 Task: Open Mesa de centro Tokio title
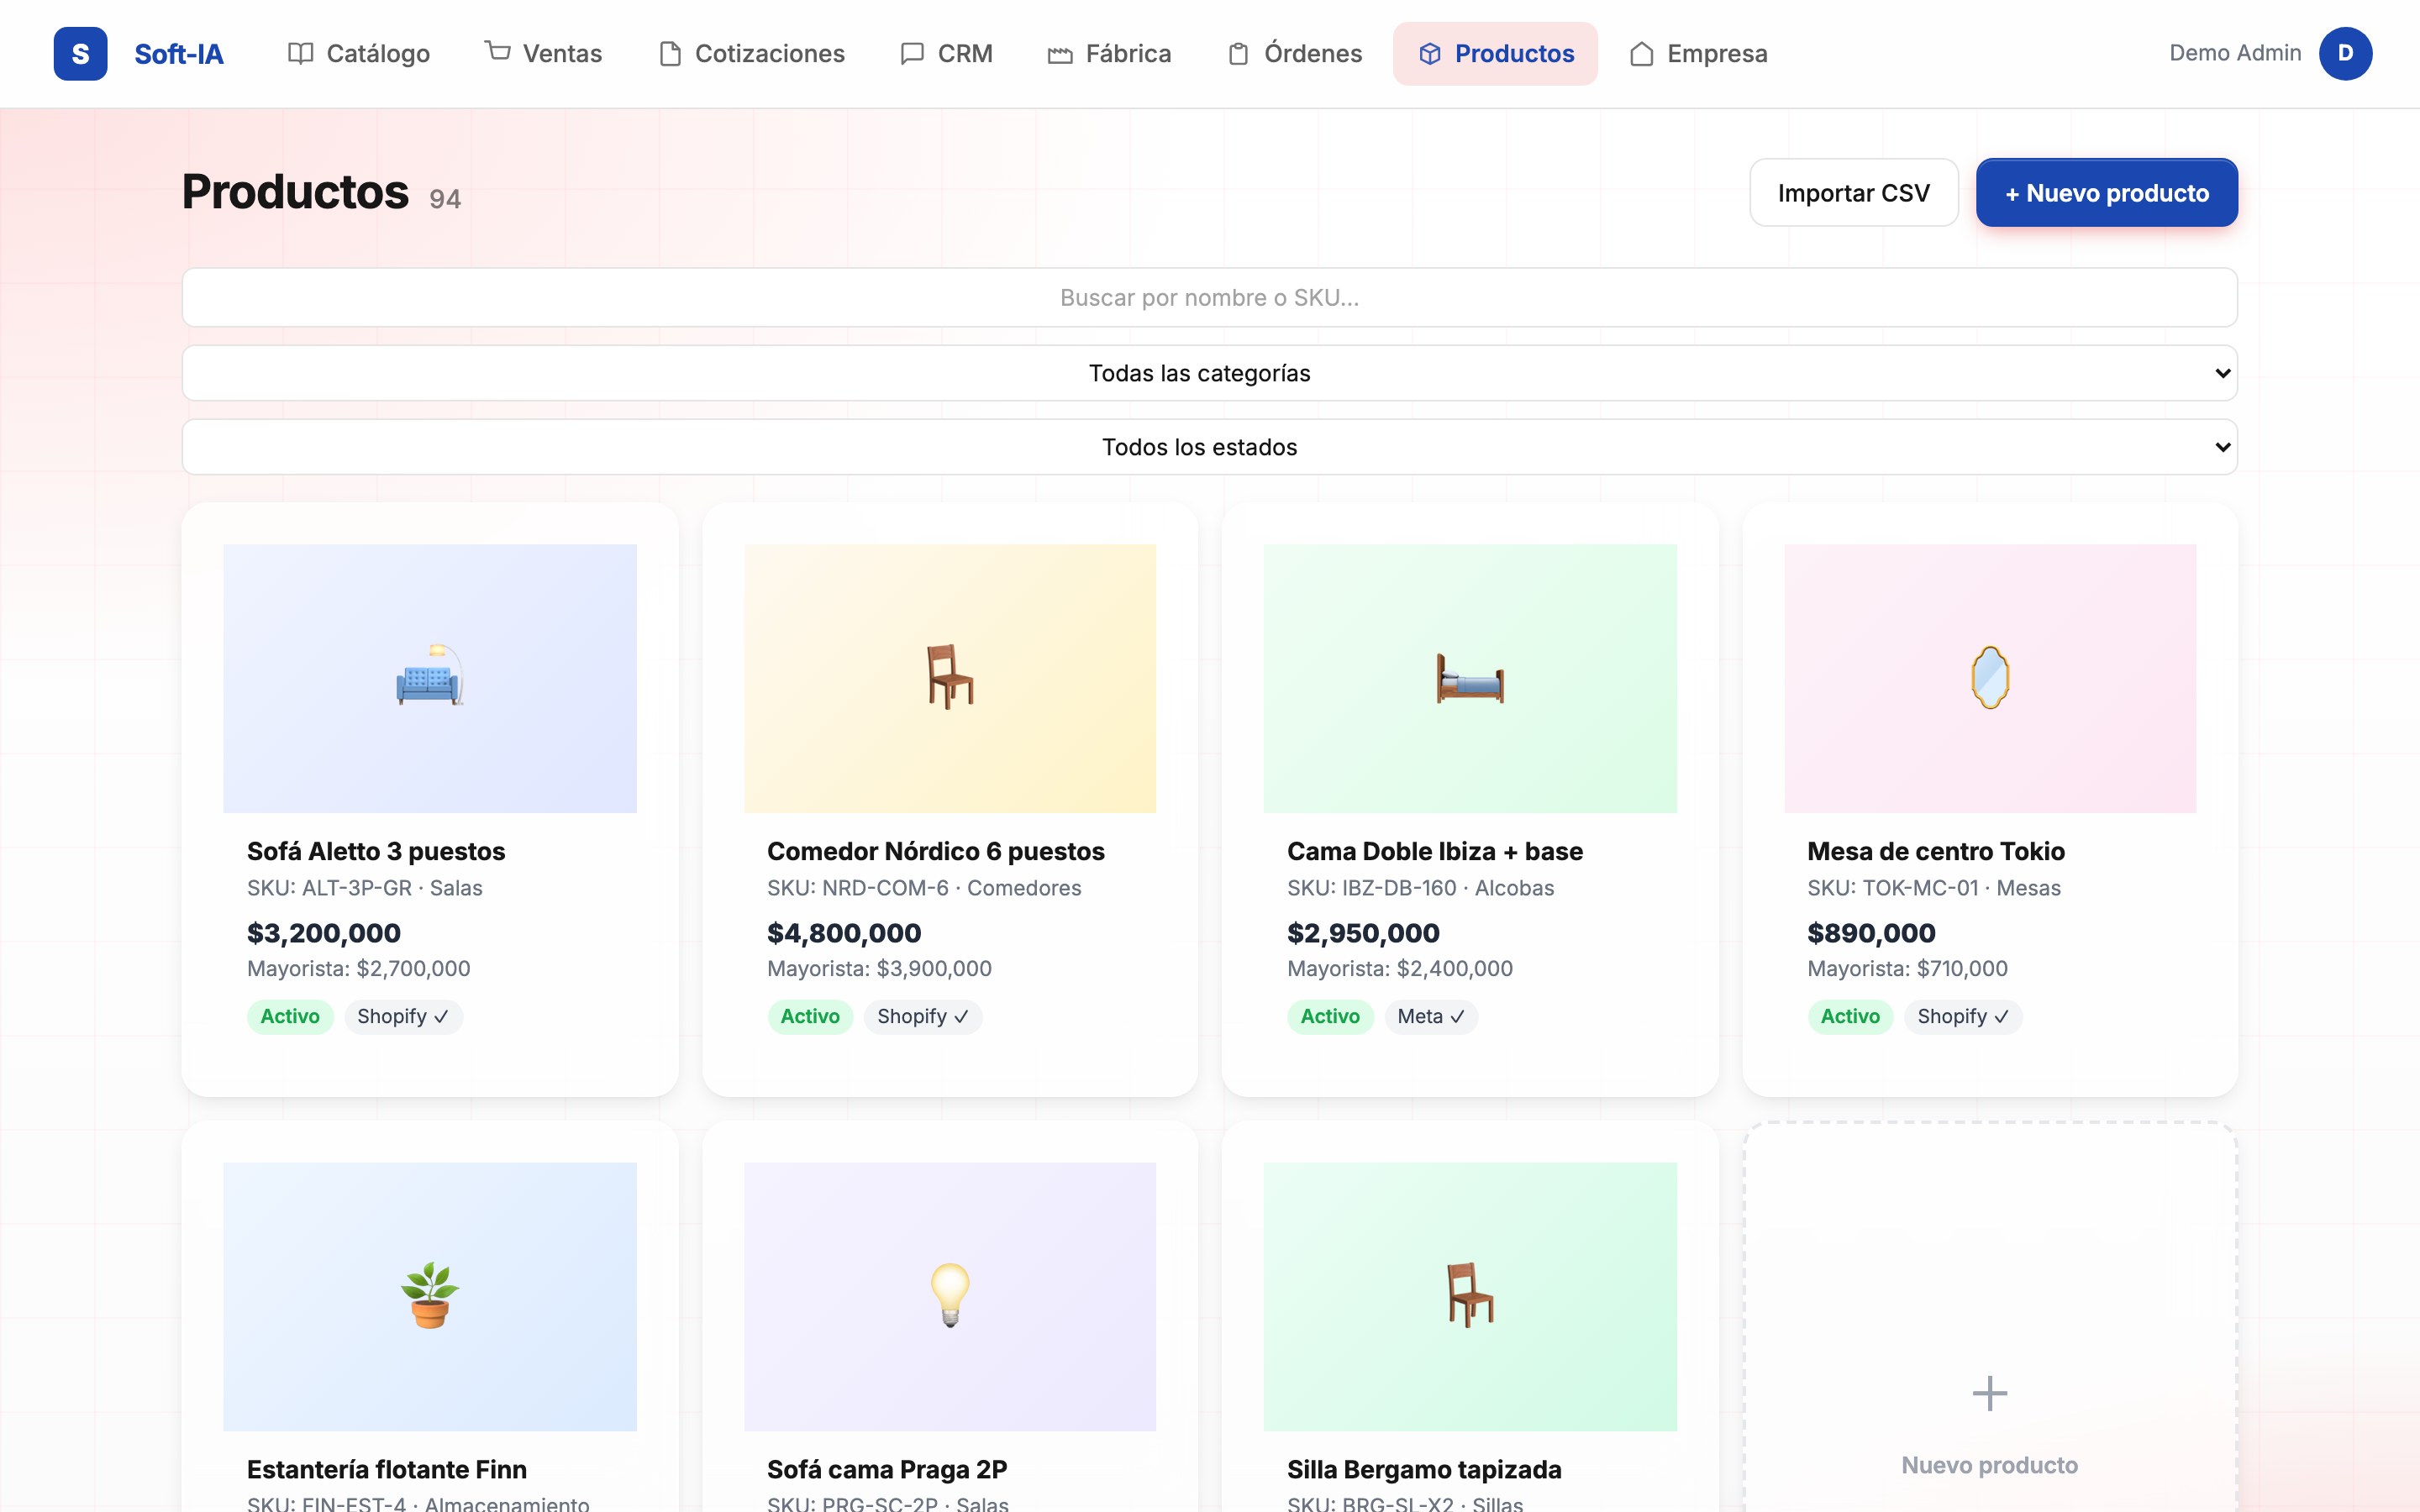pos(1936,851)
